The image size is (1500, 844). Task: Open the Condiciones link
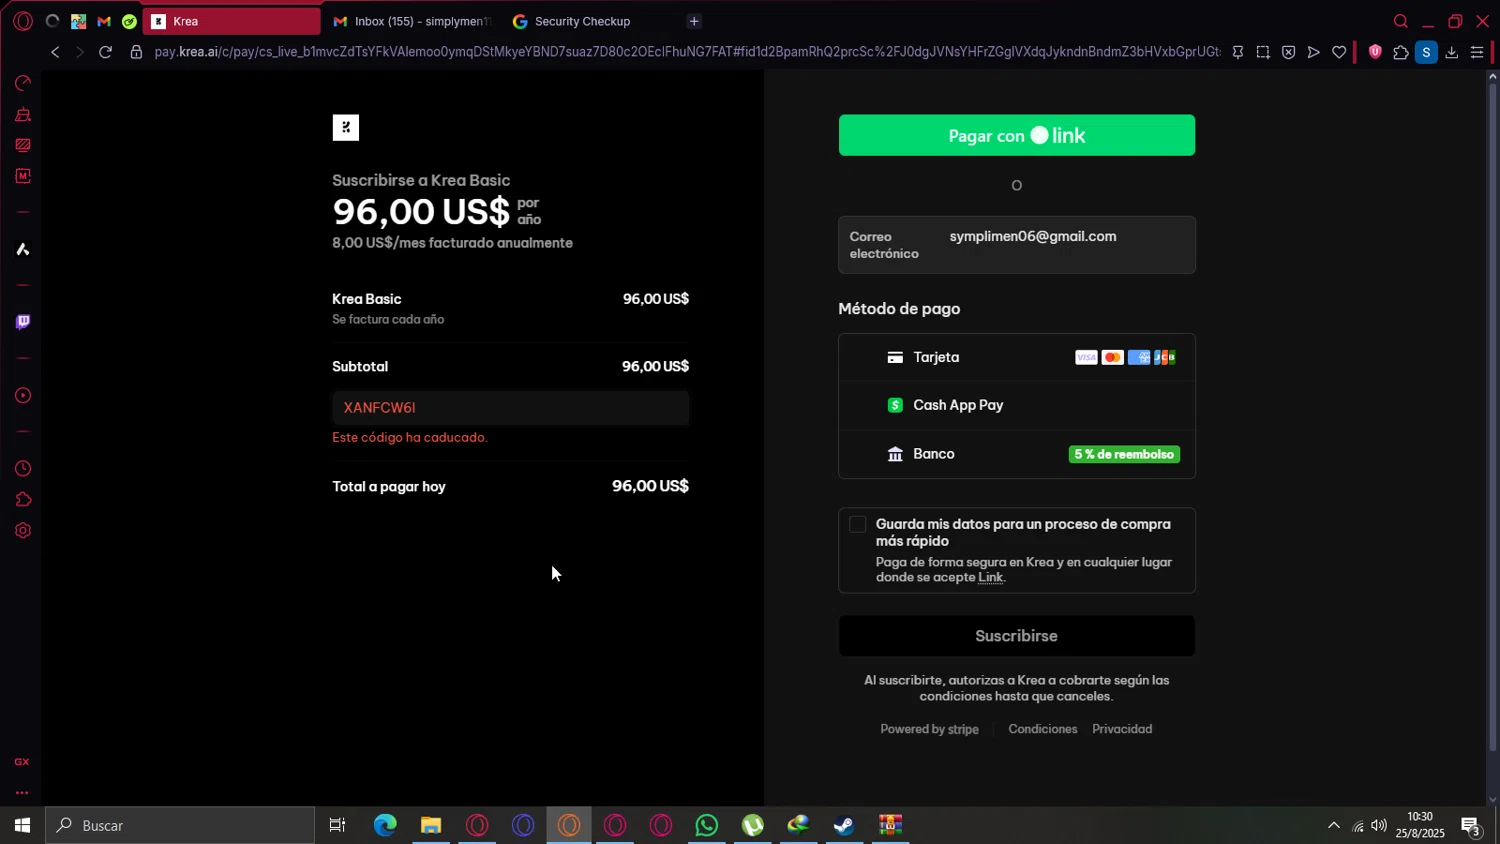pyautogui.click(x=1043, y=729)
